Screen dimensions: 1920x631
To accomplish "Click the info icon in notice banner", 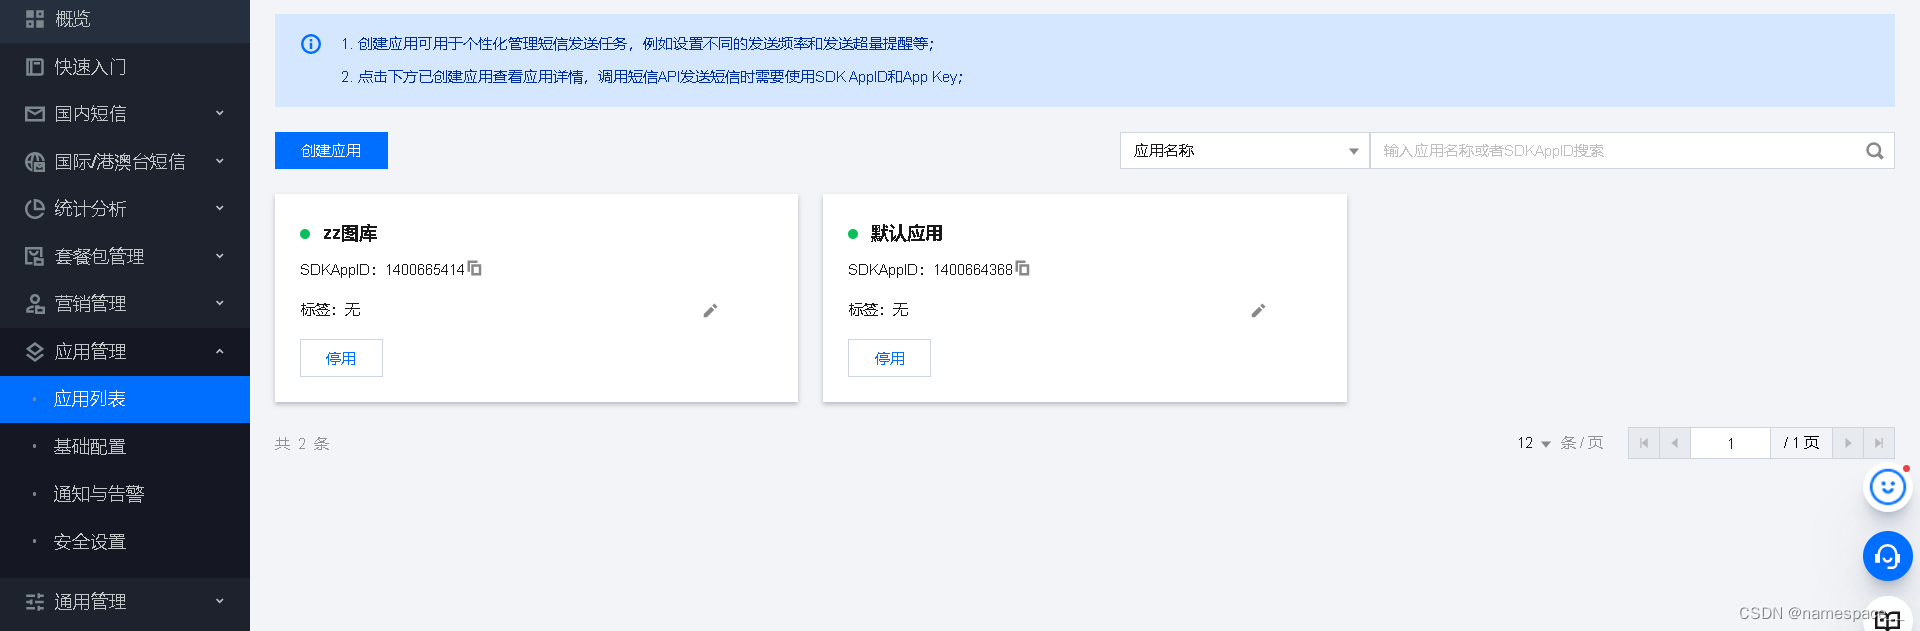I will [311, 44].
